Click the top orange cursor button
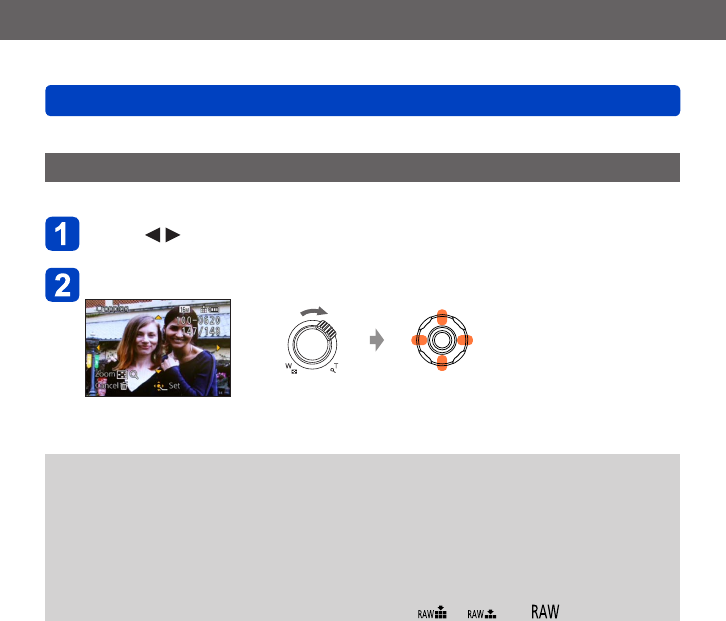Screen dimensions: 726x621 pyautogui.click(x=442, y=317)
